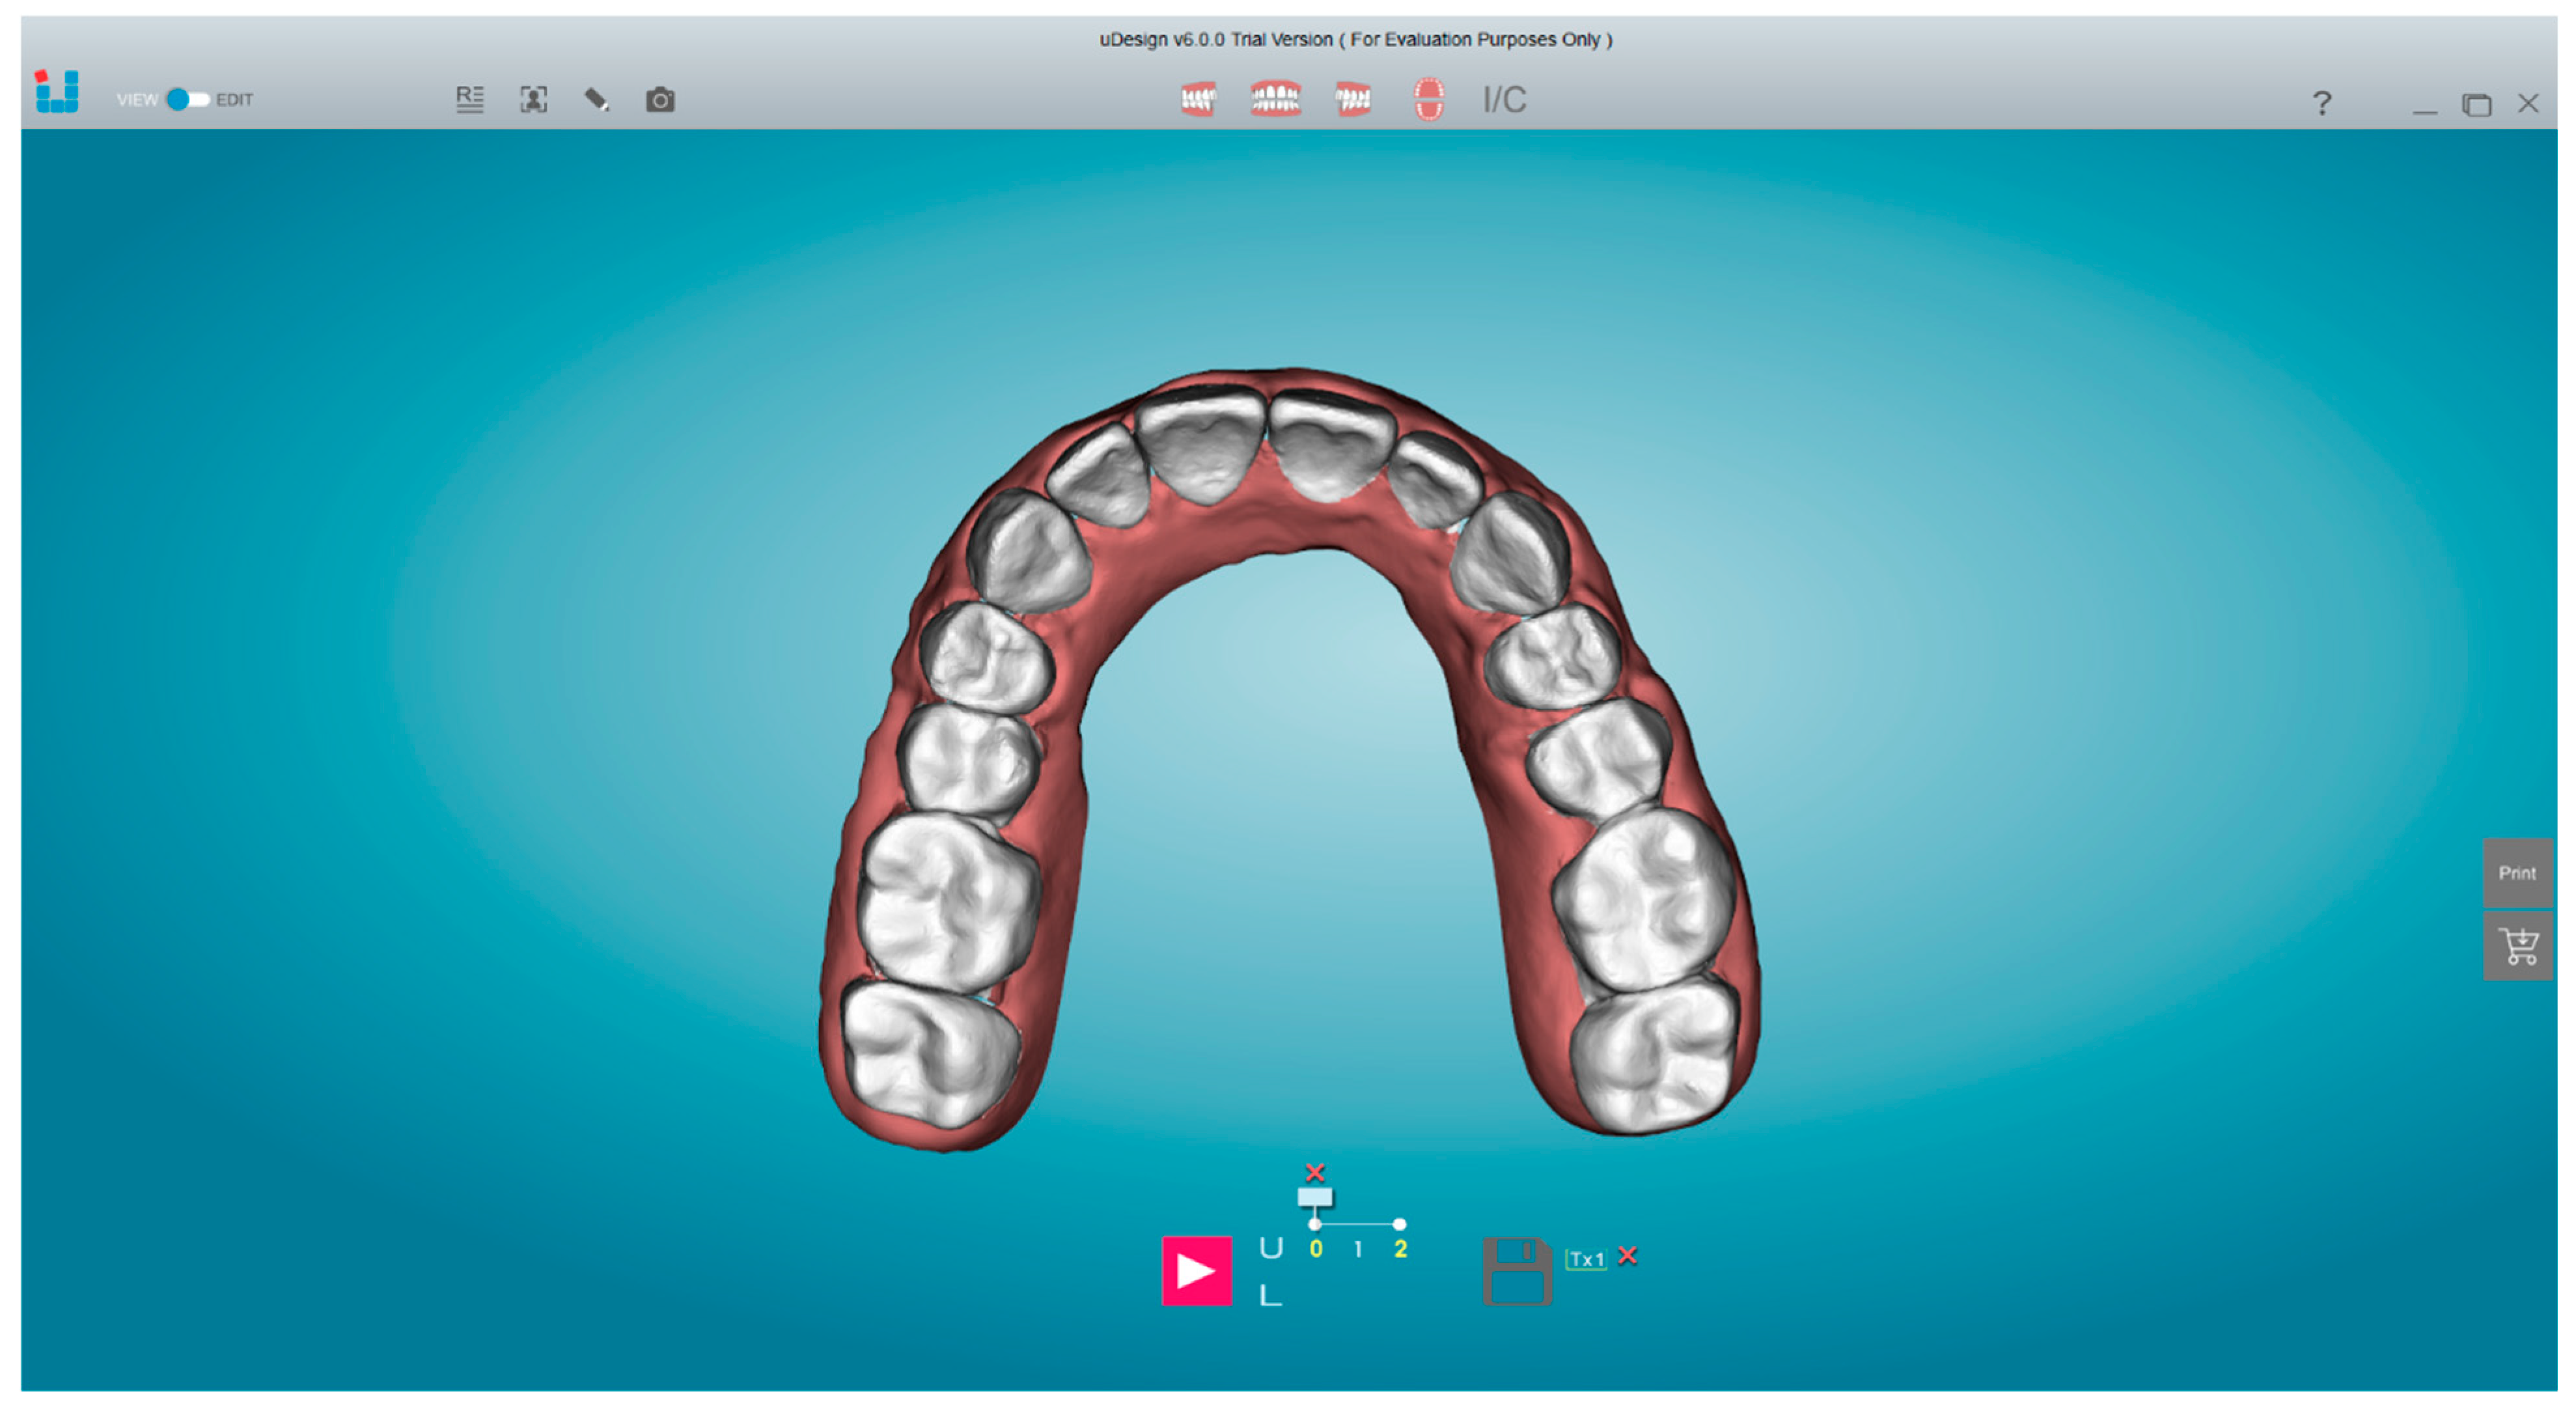Select the pencil markup tool
Viewport: 2576px width, 1409px height.
point(596,99)
